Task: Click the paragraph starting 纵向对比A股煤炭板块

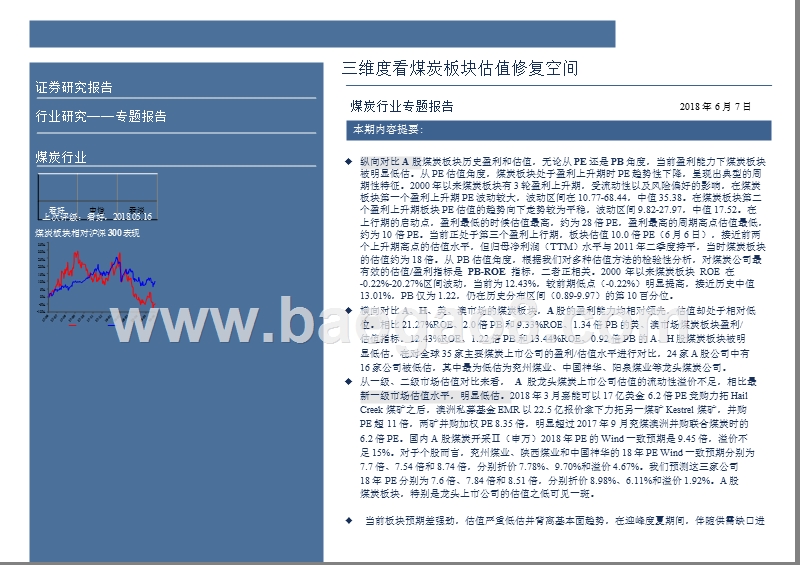Action: 563,229
